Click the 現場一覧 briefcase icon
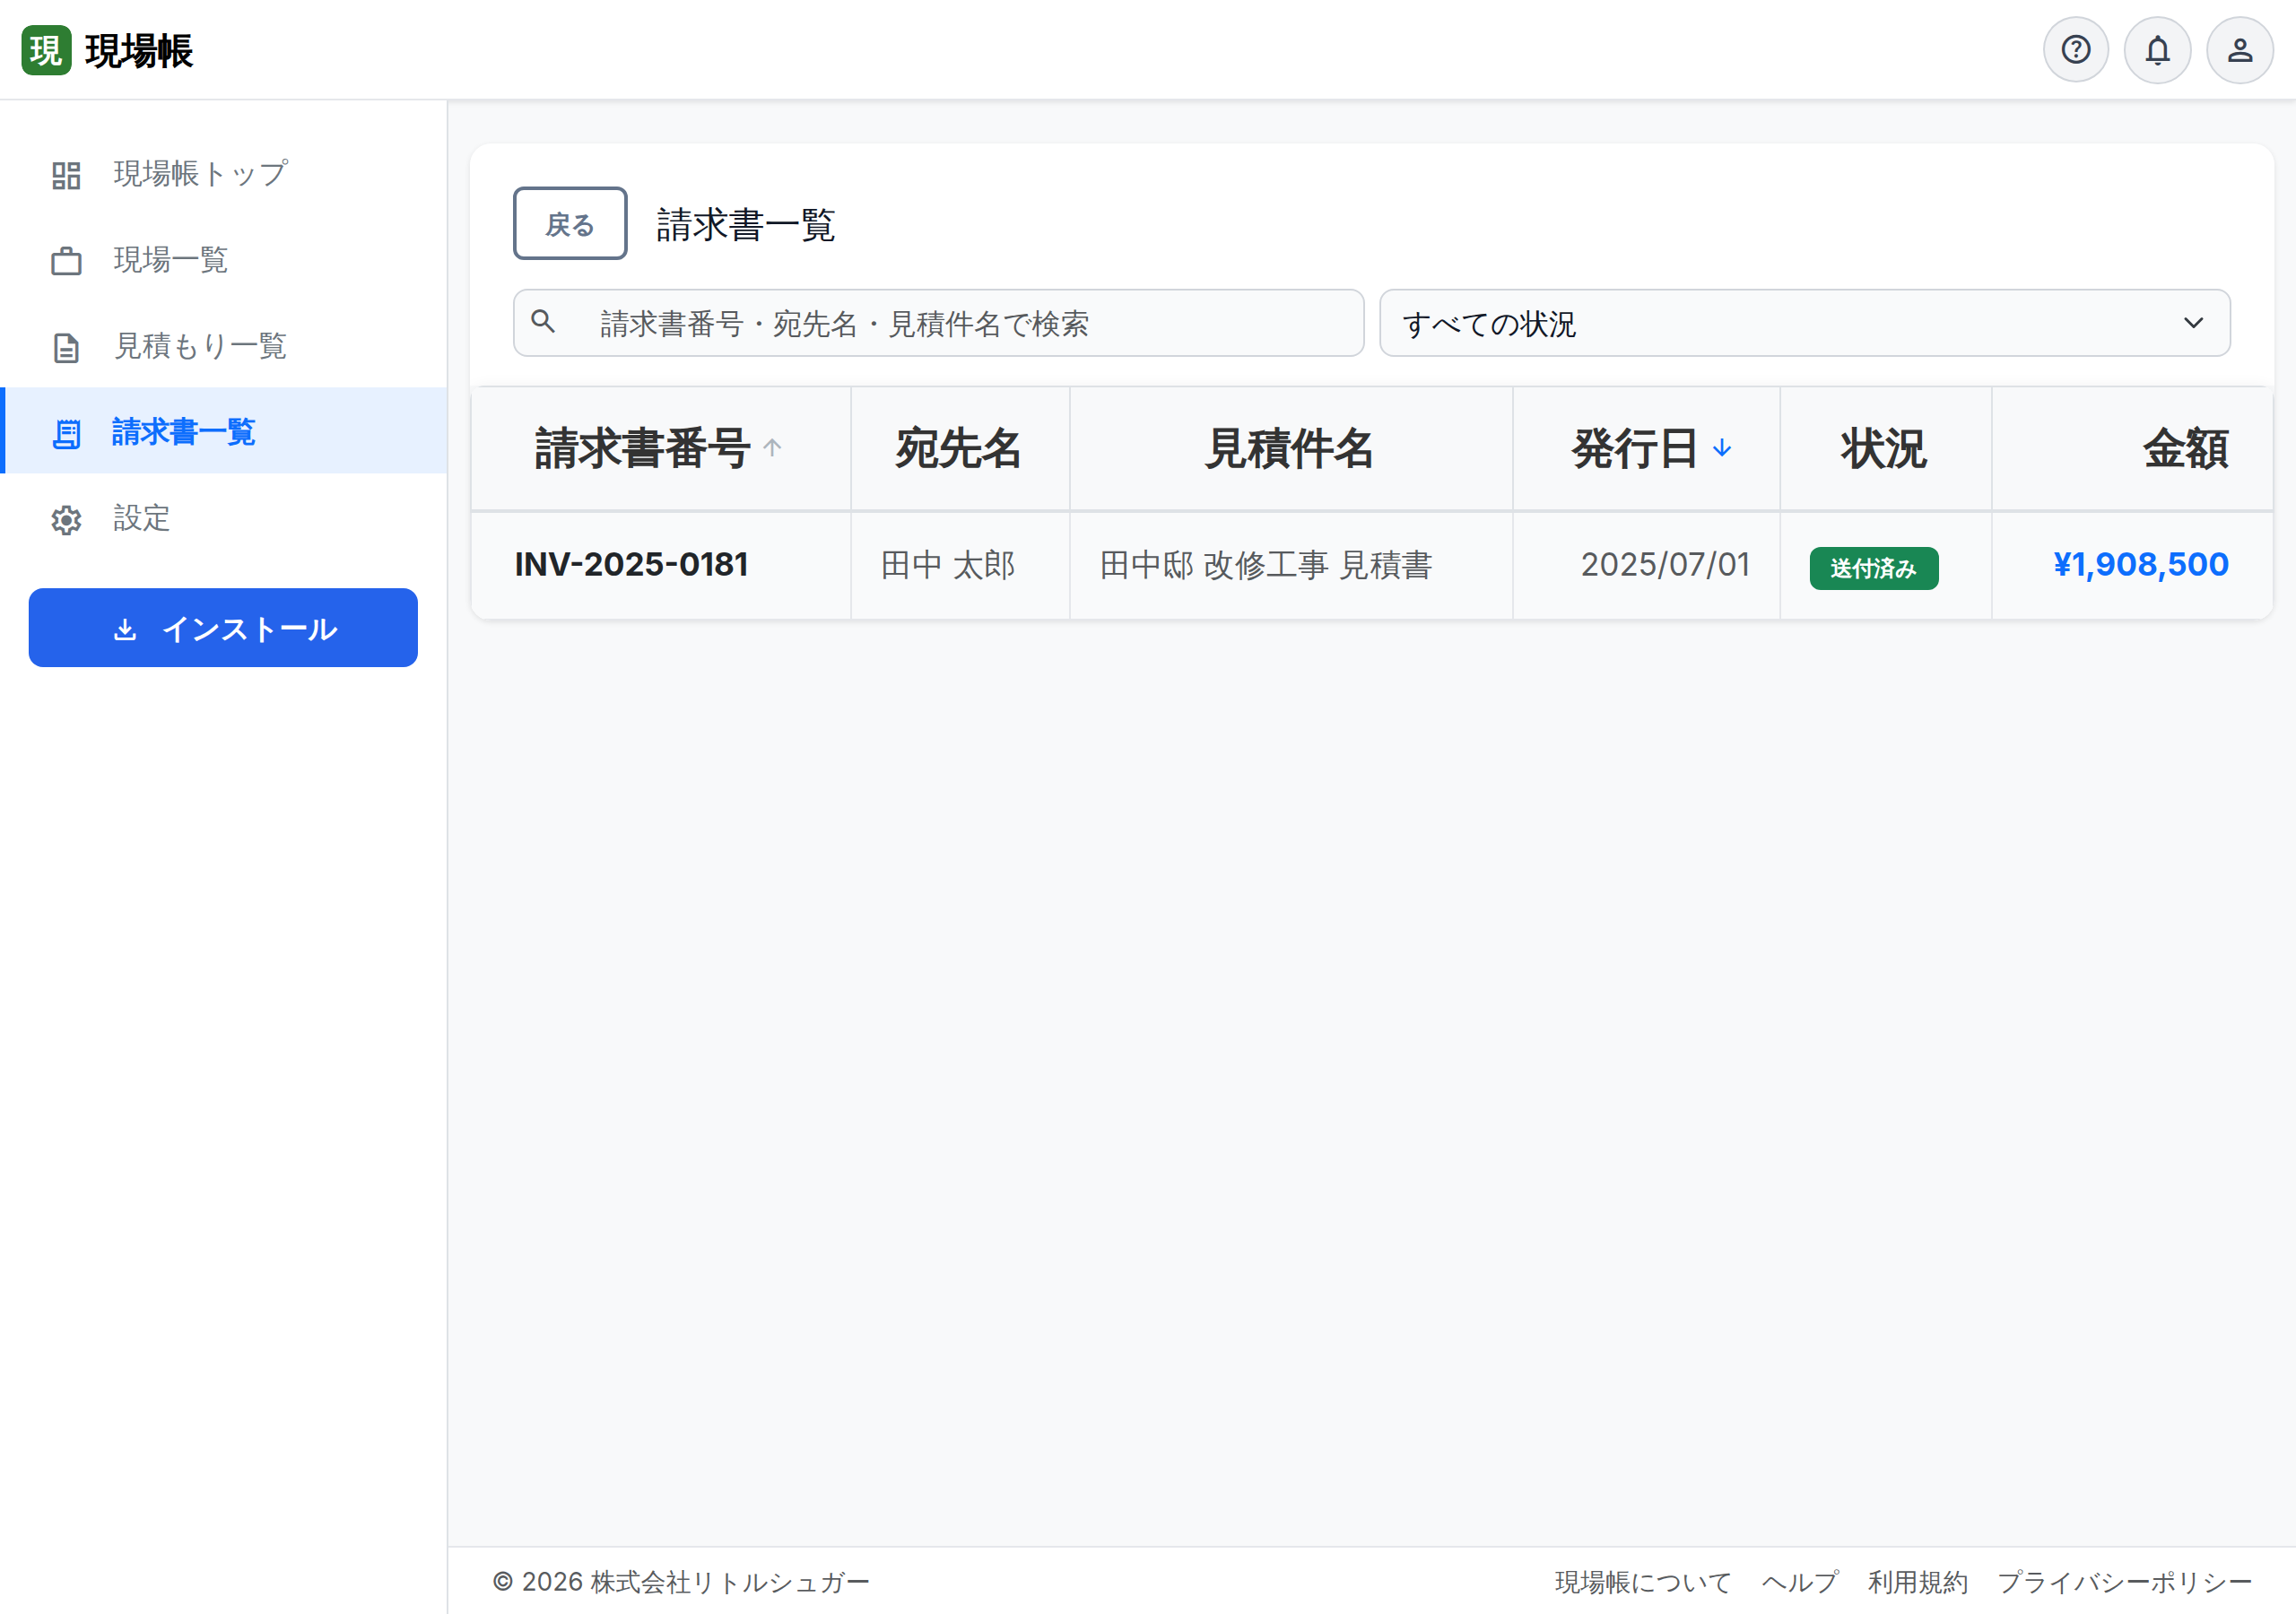The width and height of the screenshot is (2296, 1614). pyautogui.click(x=66, y=261)
